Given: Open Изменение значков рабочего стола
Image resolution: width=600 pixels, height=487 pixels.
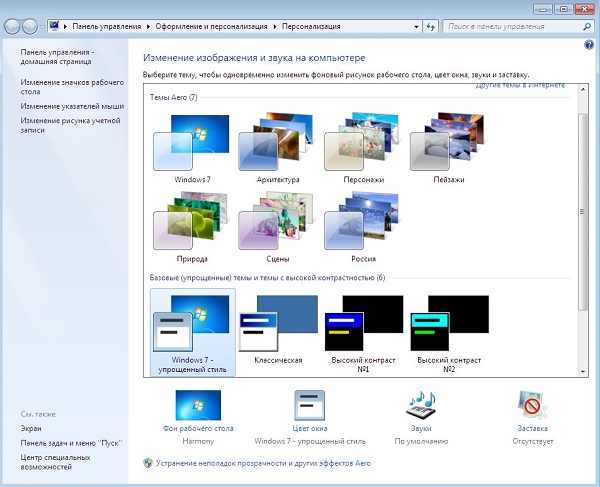Looking at the screenshot, I should (x=72, y=87).
